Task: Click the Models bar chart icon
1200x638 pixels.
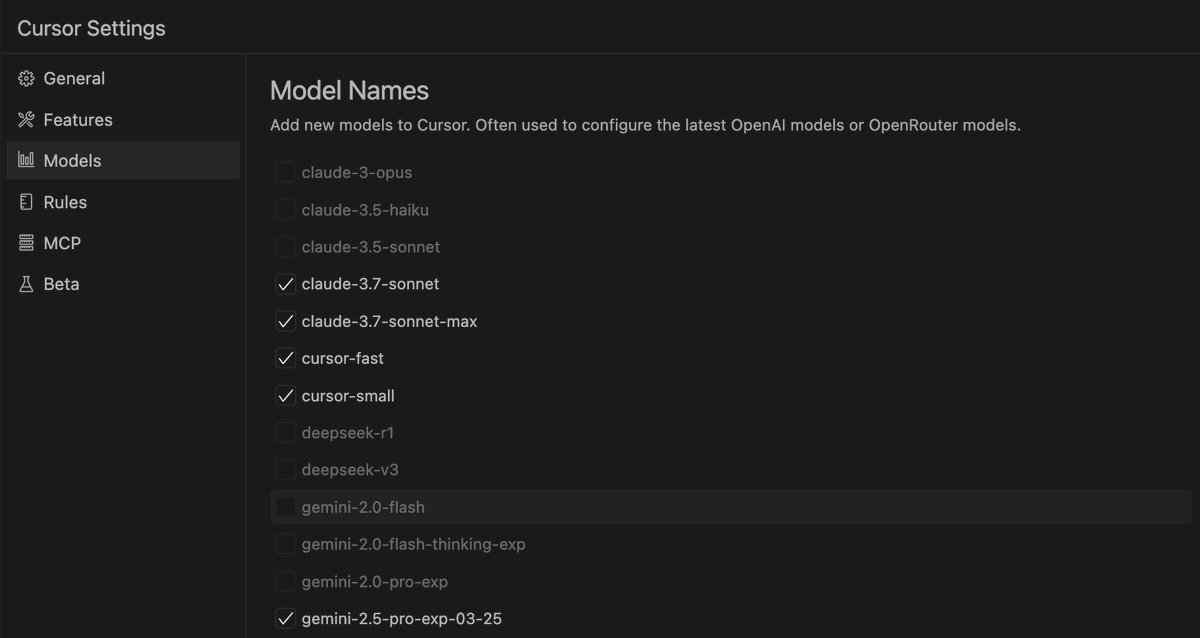Action: coord(26,161)
